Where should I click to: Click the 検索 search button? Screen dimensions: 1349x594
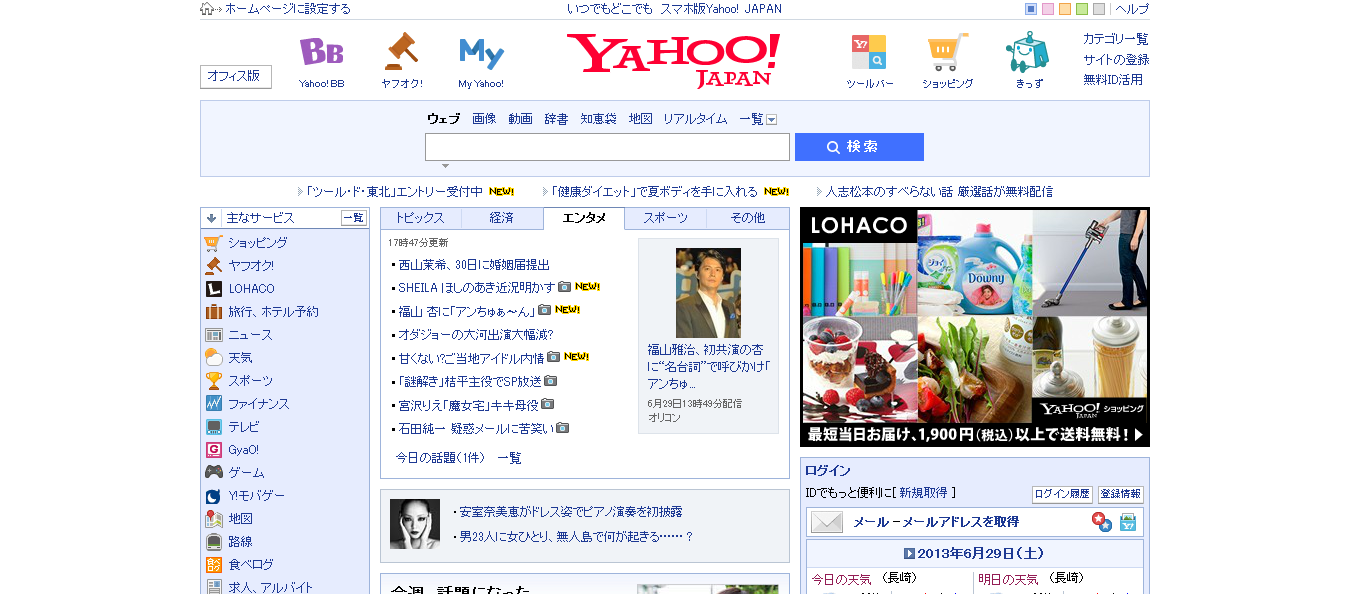pos(859,147)
